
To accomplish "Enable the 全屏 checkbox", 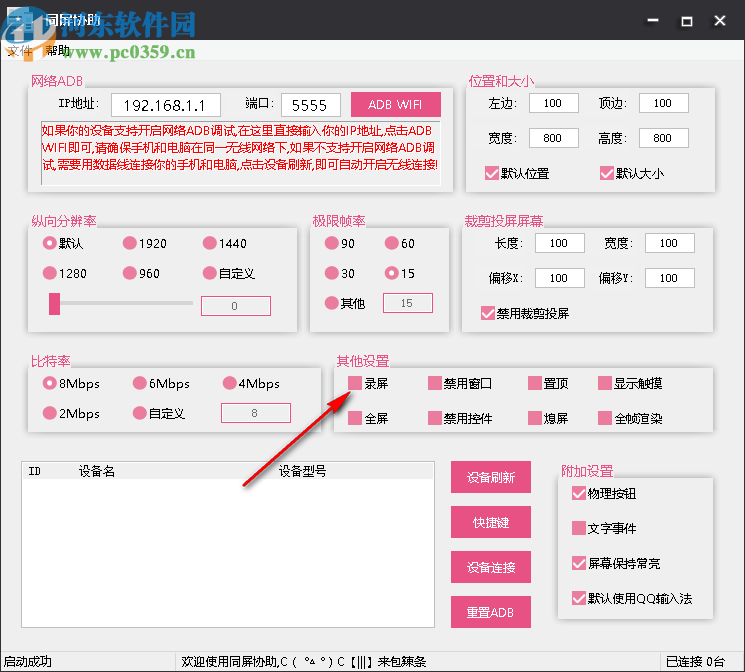I will [355, 418].
